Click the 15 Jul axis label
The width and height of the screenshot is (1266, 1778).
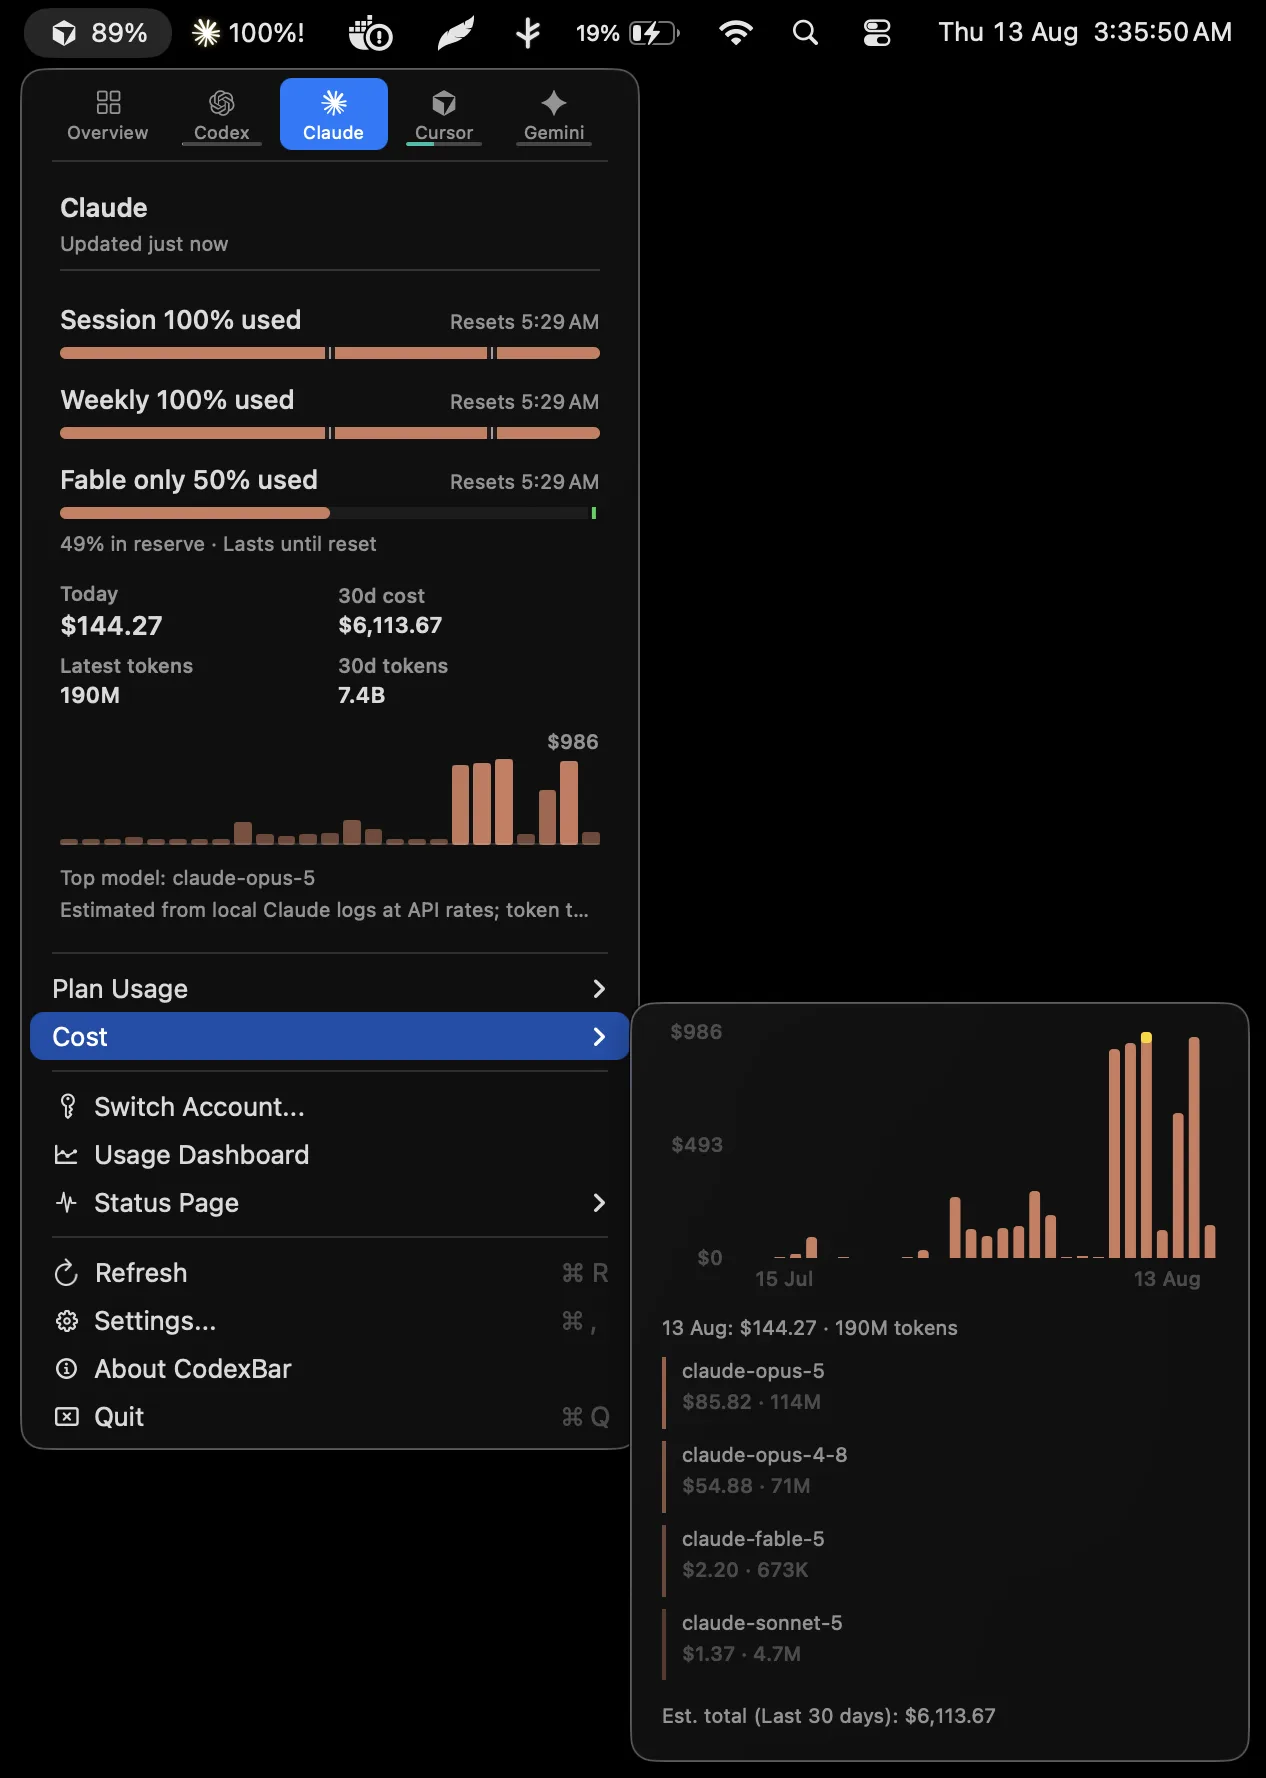pyautogui.click(x=784, y=1279)
